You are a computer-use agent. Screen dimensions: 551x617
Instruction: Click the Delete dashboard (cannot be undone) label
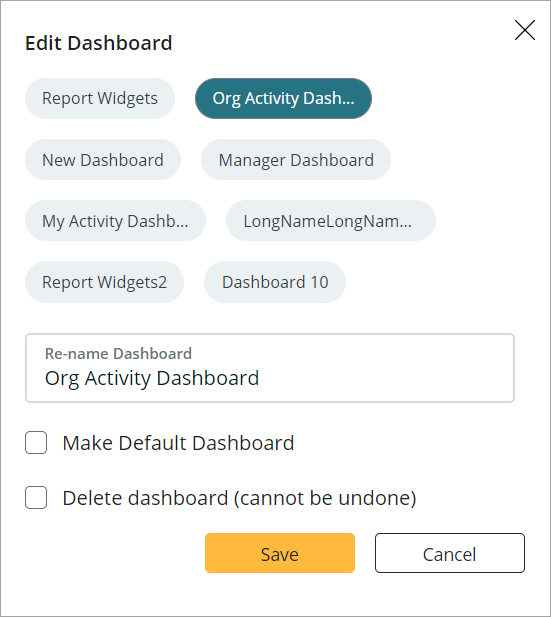[239, 498]
